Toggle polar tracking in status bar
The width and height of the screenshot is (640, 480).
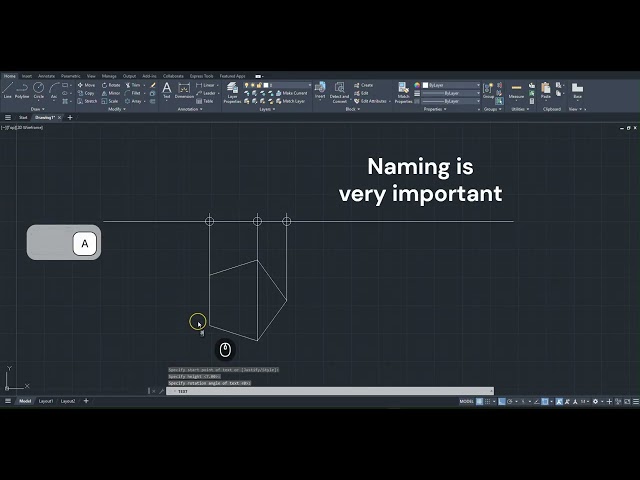510,402
